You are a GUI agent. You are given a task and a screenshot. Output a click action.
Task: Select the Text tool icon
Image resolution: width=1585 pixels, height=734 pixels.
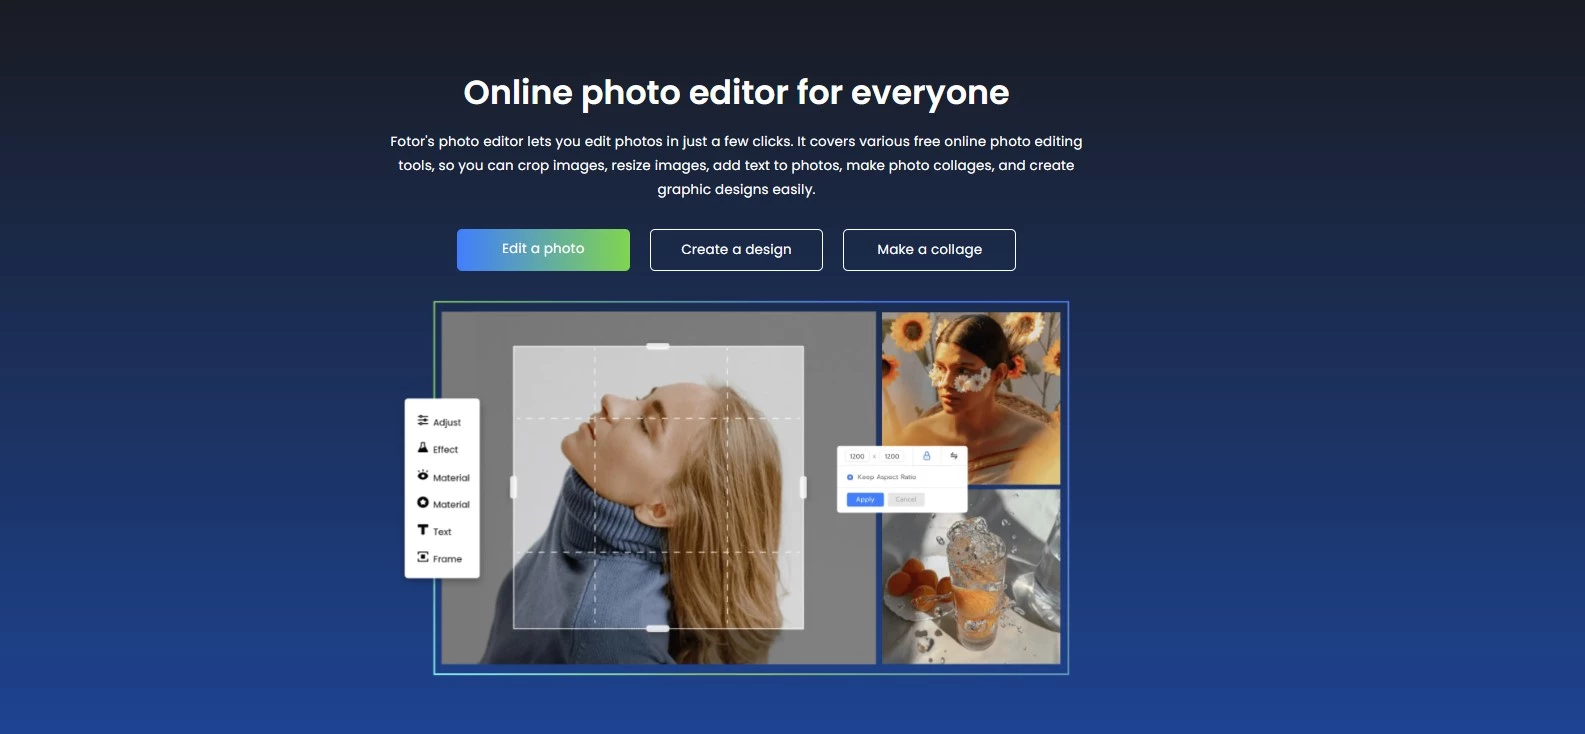tap(423, 530)
